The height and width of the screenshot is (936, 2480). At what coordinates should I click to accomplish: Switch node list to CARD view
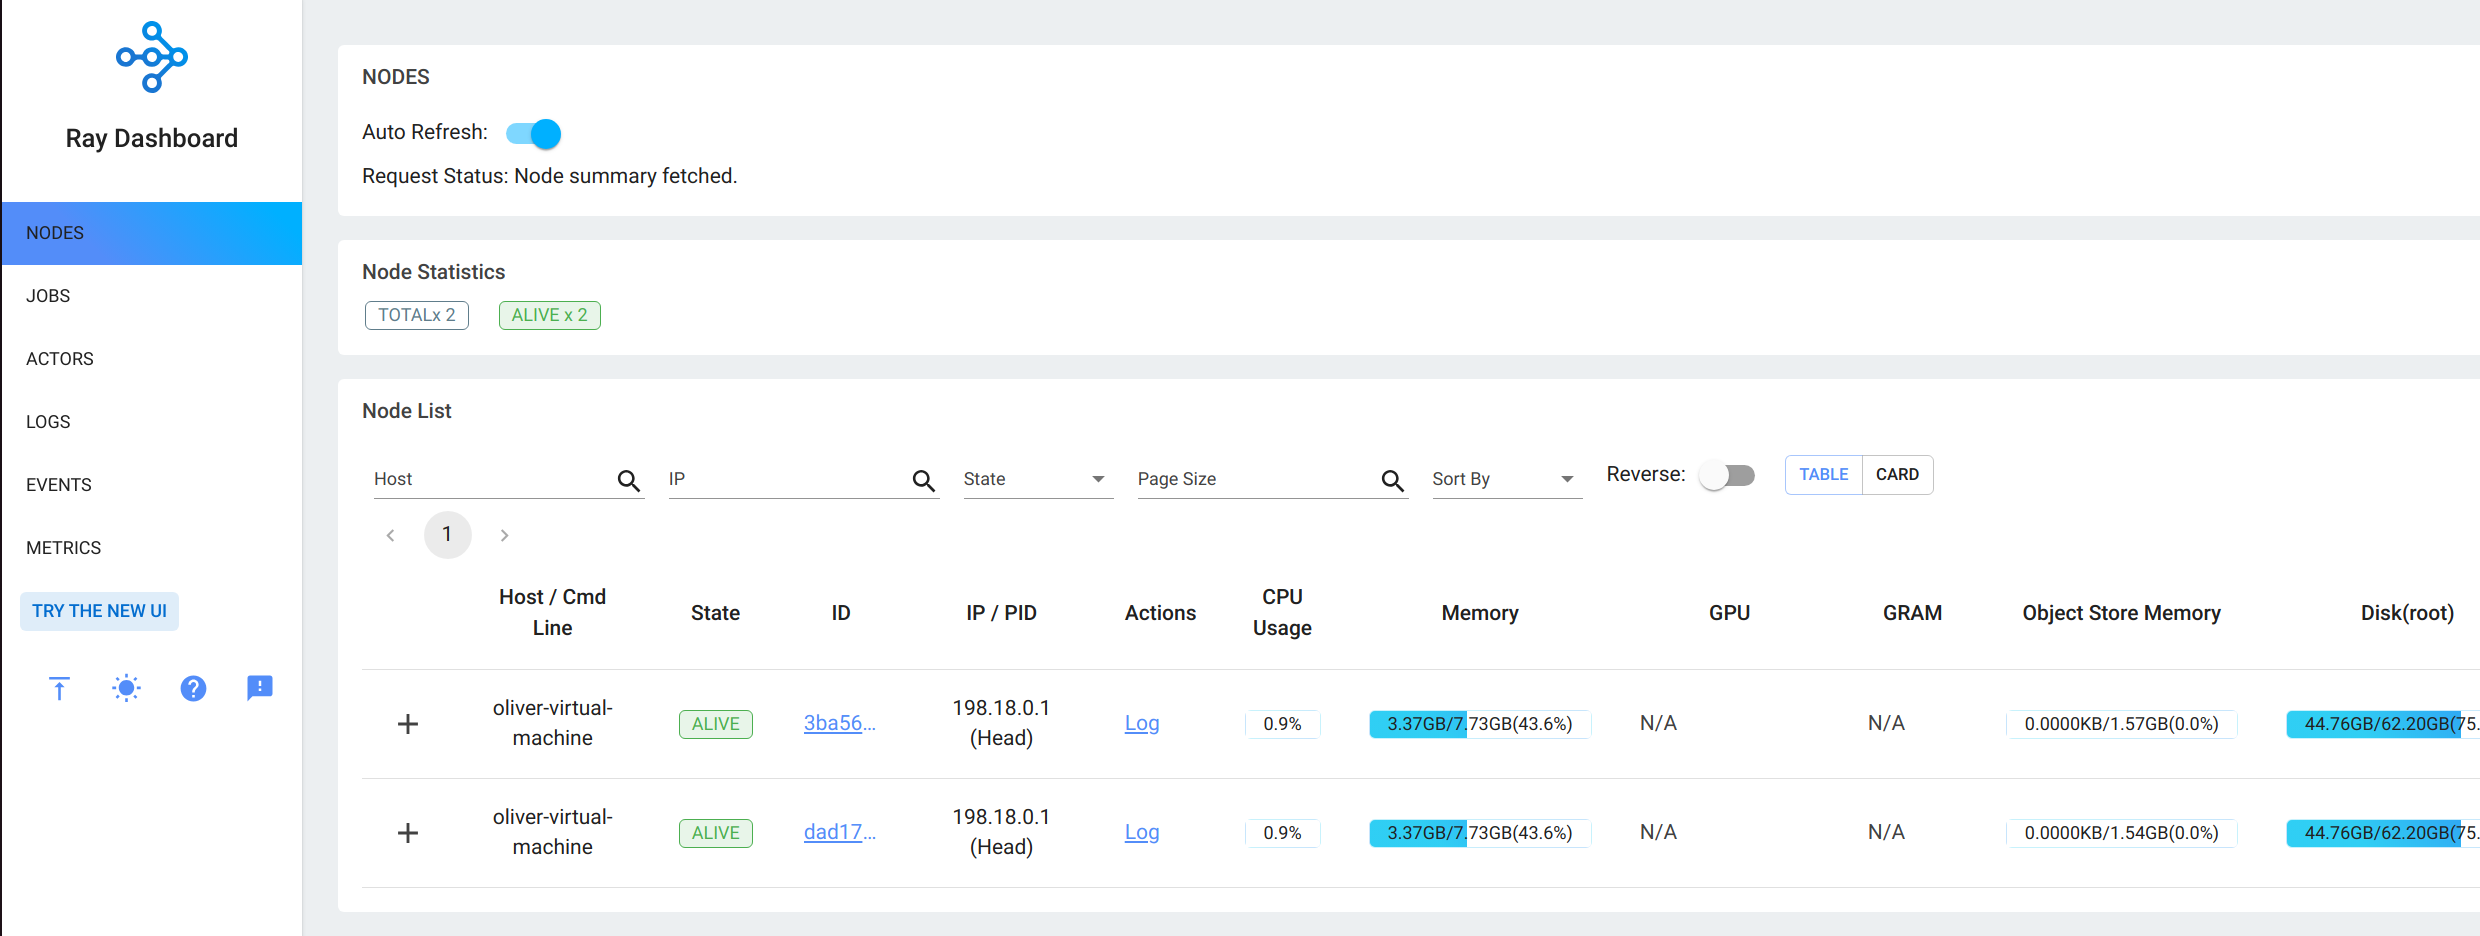click(x=1897, y=475)
